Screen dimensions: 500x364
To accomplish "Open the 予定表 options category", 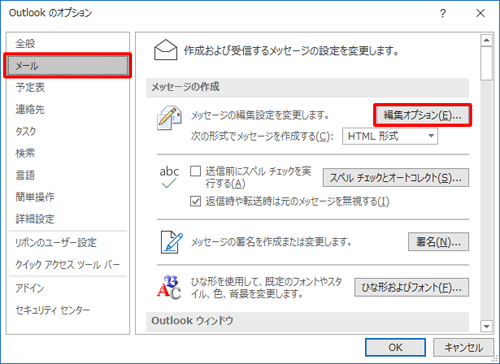I will tap(68, 87).
